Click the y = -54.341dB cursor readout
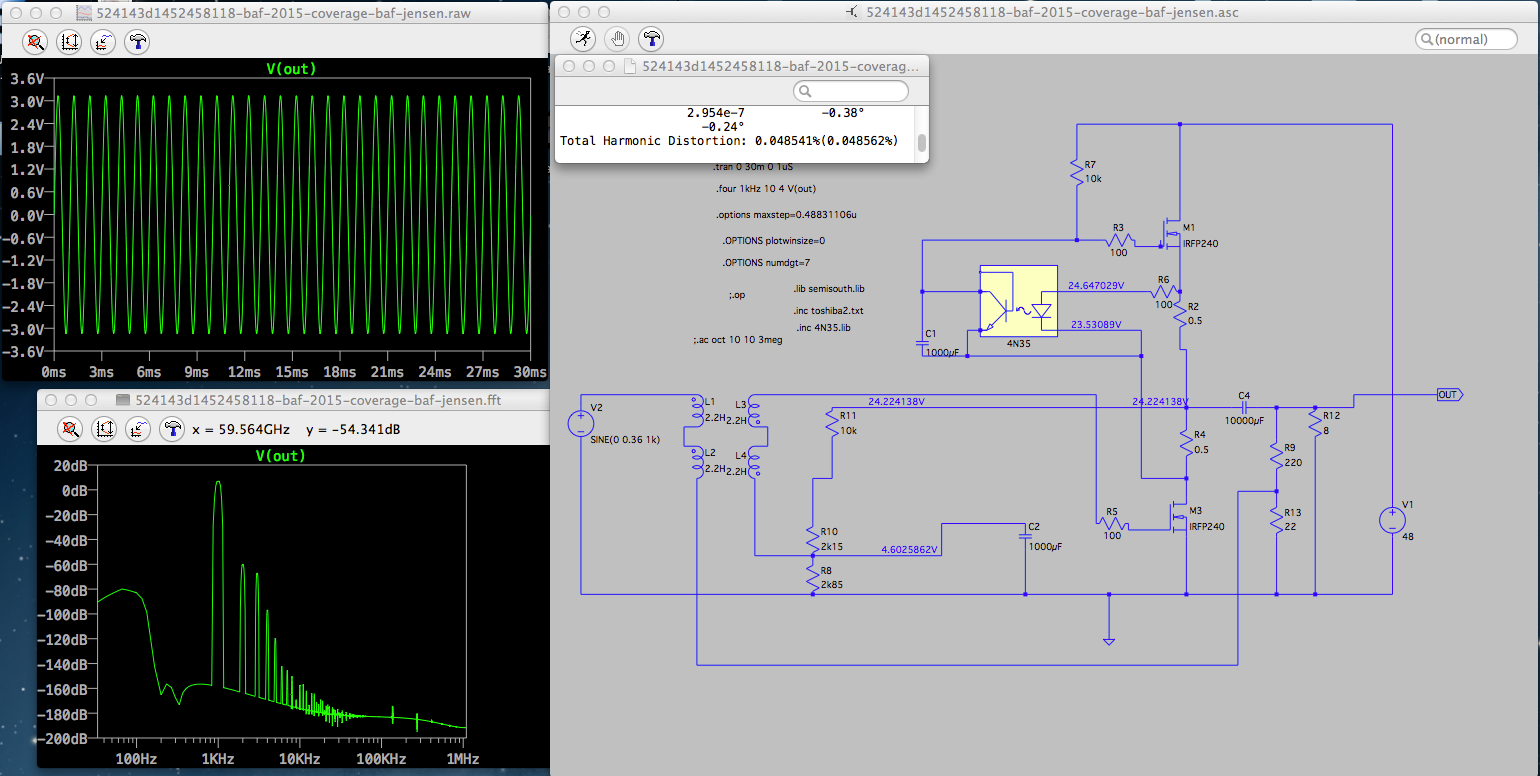 click(355, 429)
